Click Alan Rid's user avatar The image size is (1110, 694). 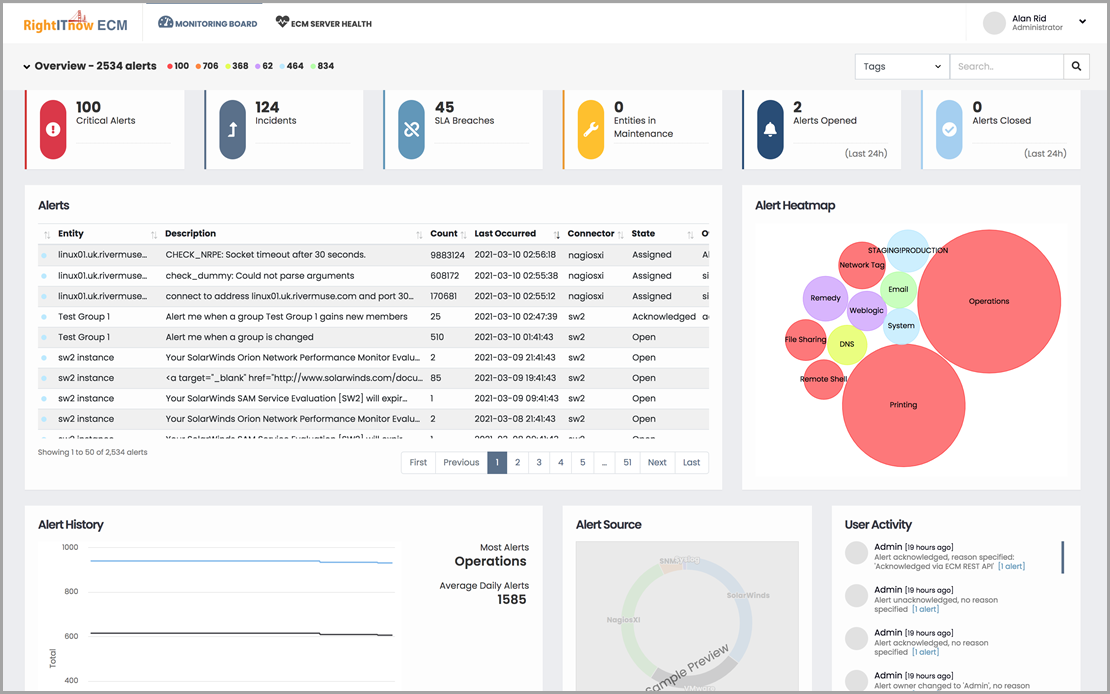tap(994, 23)
